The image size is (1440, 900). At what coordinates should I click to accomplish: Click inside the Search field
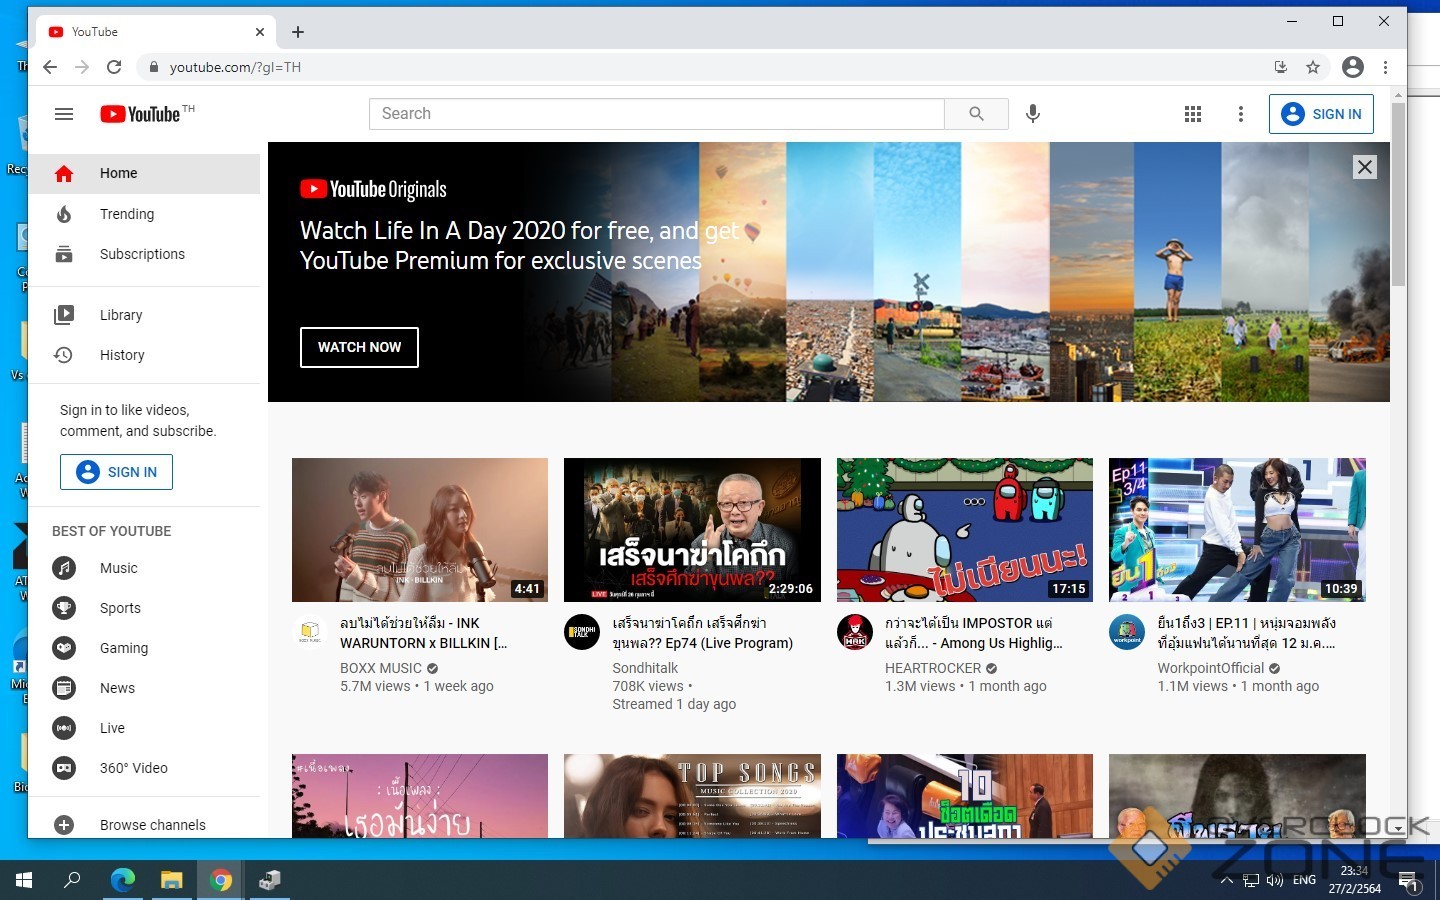(656, 114)
